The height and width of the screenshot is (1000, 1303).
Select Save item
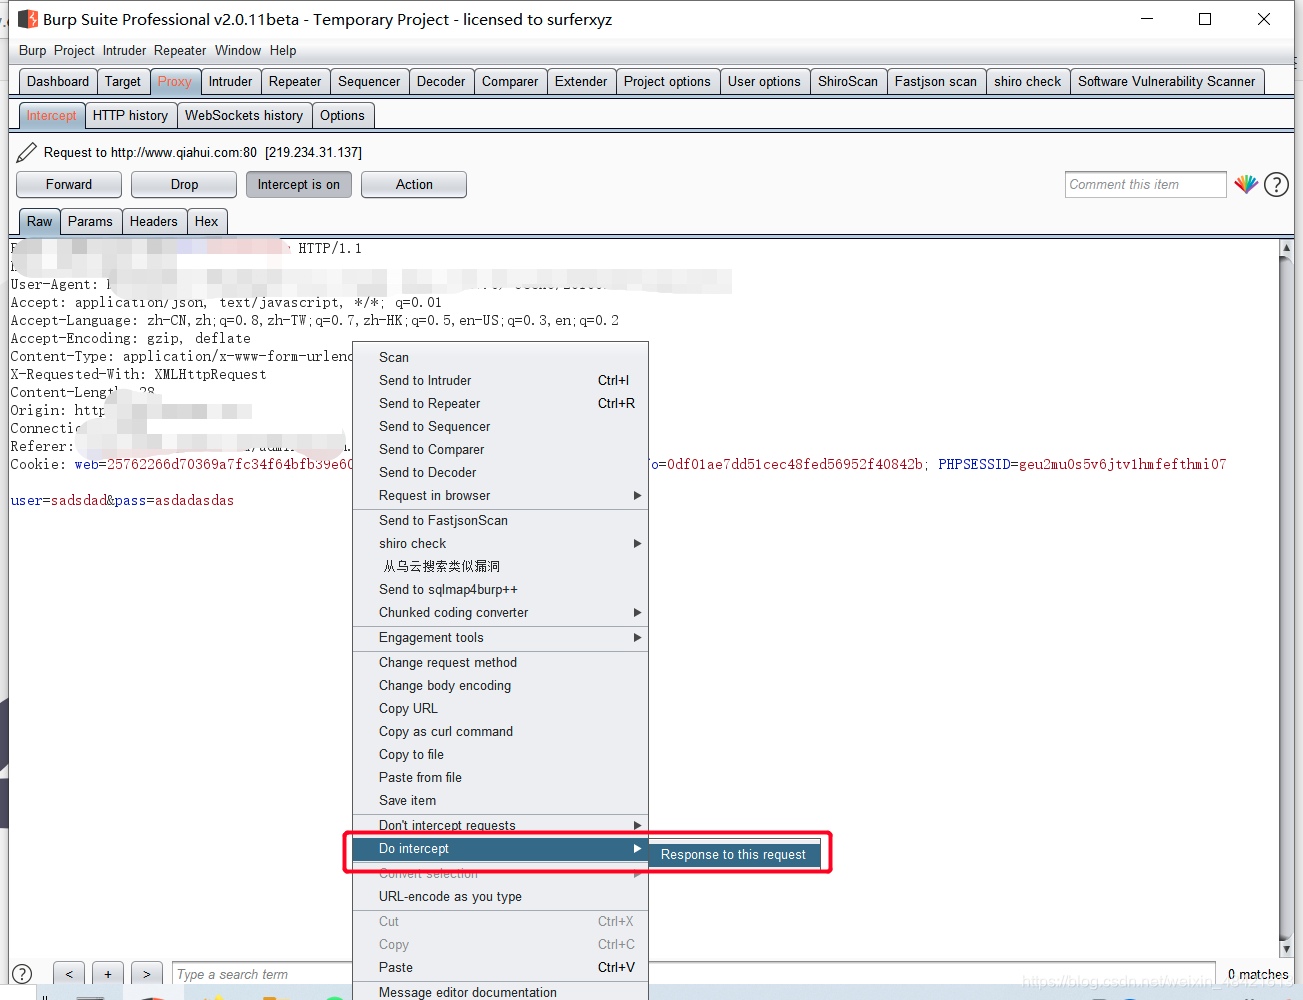[500, 800]
